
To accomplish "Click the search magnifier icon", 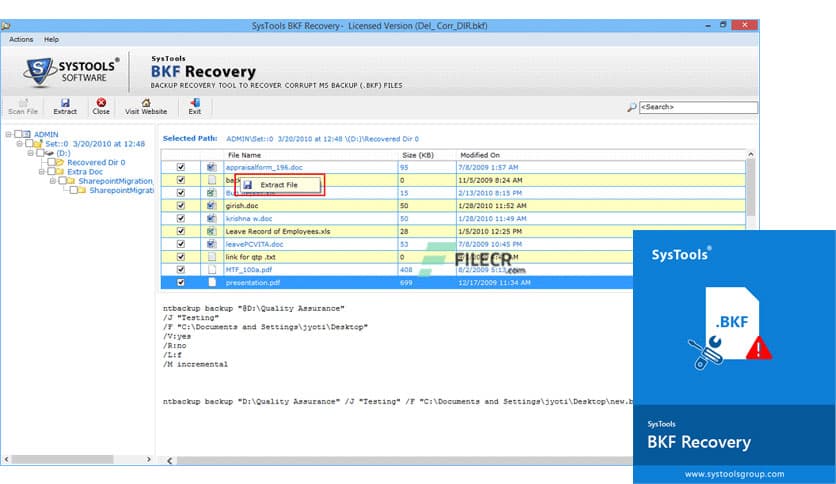I will [x=631, y=108].
